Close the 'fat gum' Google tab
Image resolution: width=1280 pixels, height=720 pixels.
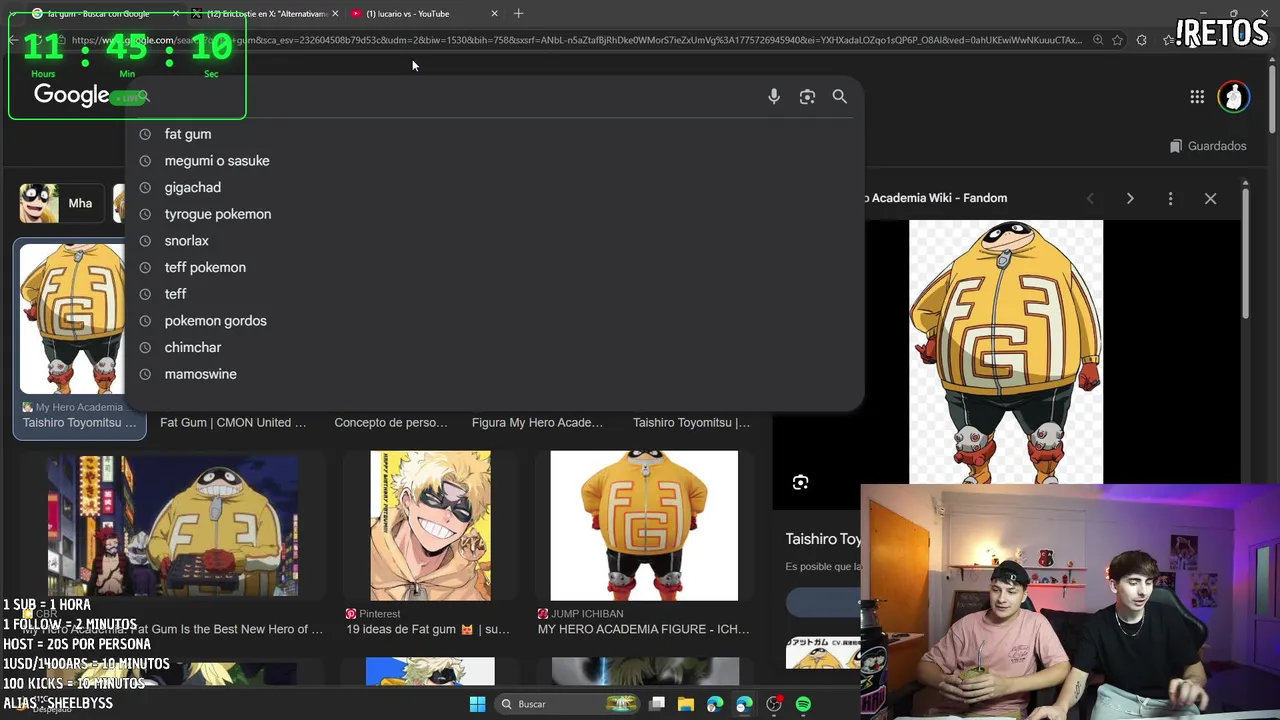coord(176,14)
